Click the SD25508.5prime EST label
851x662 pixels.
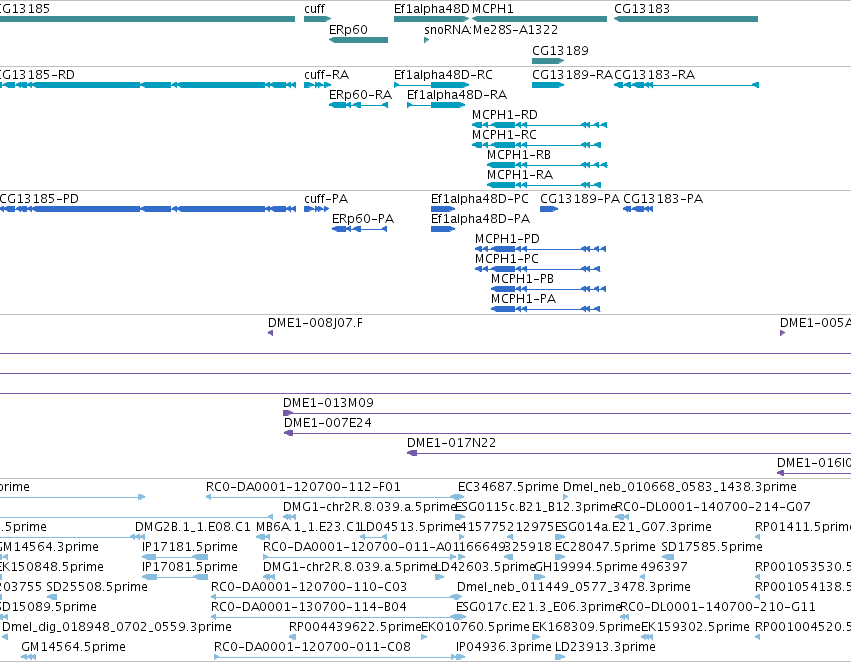point(97,587)
